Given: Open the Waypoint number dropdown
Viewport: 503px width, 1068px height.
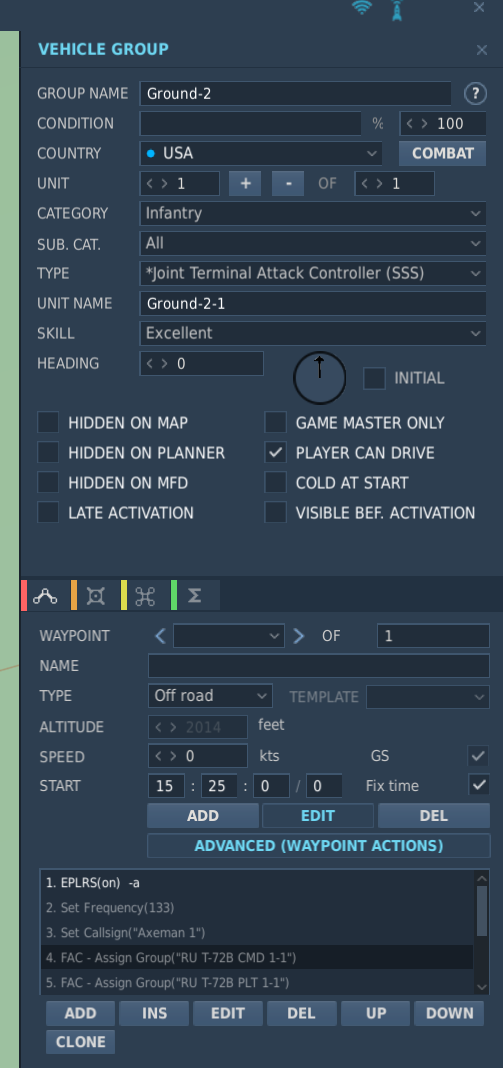Looking at the screenshot, I should click(229, 636).
